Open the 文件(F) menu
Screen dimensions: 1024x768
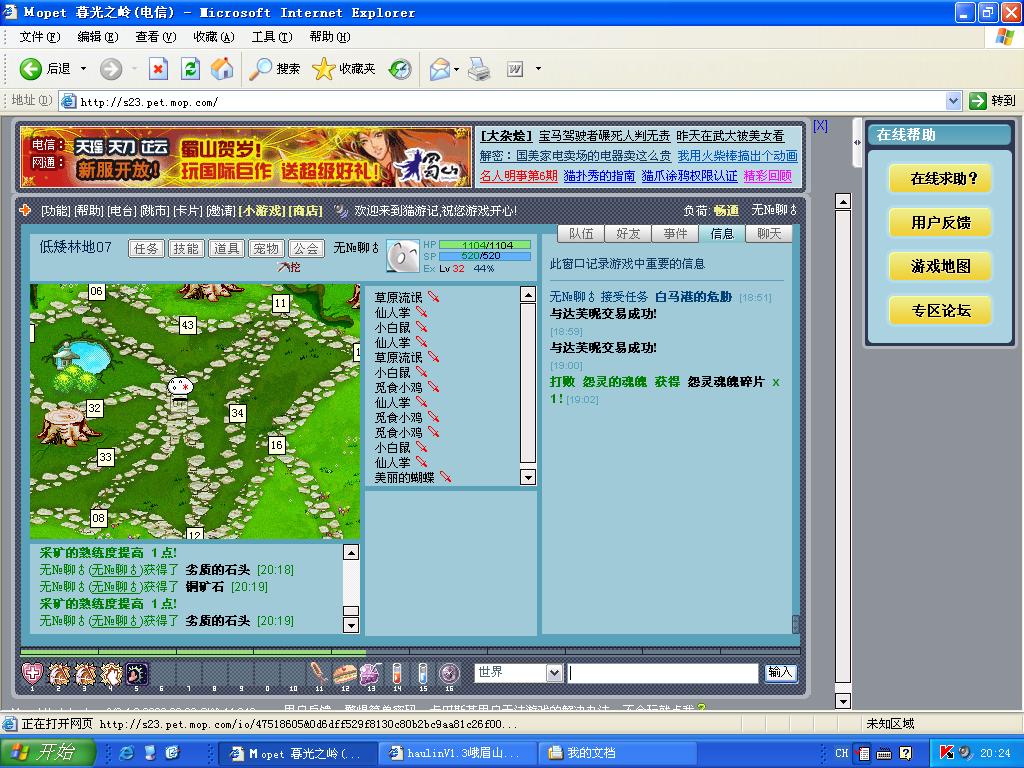tap(40, 37)
